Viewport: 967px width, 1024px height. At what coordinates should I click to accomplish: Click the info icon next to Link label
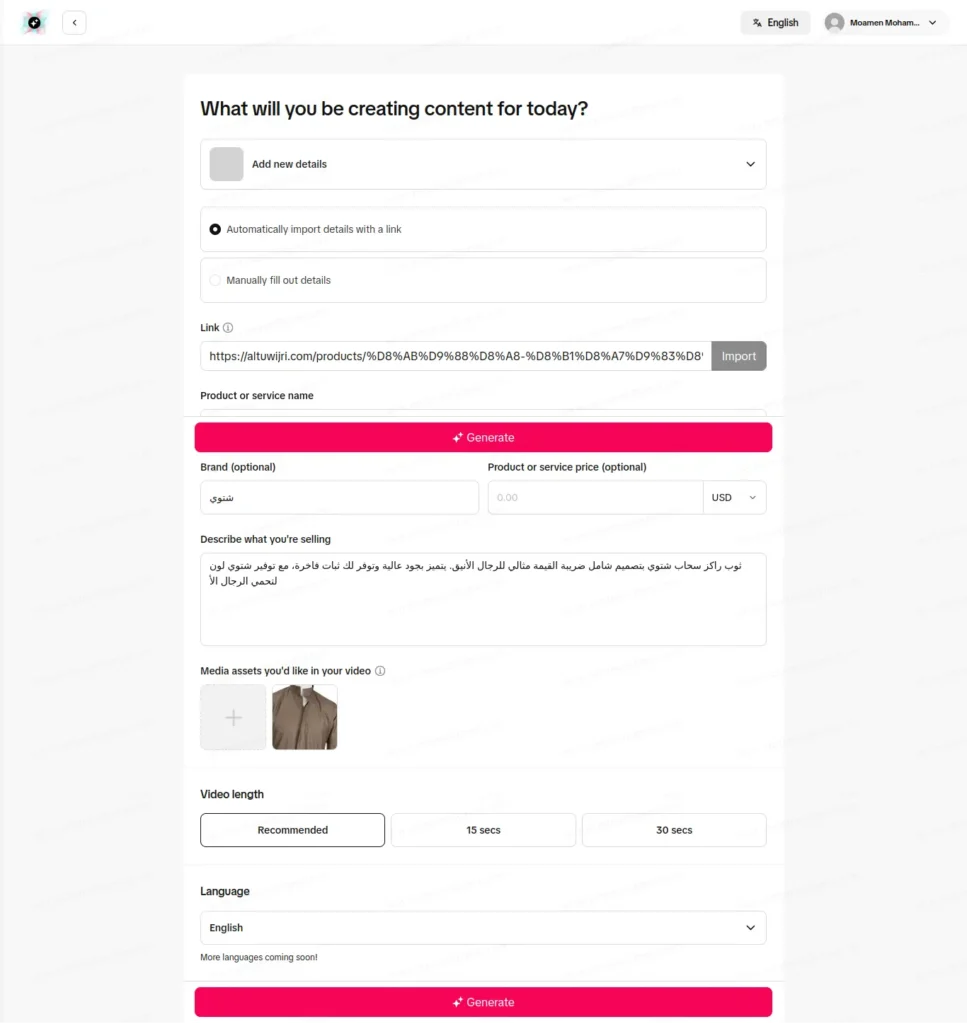[x=228, y=328]
